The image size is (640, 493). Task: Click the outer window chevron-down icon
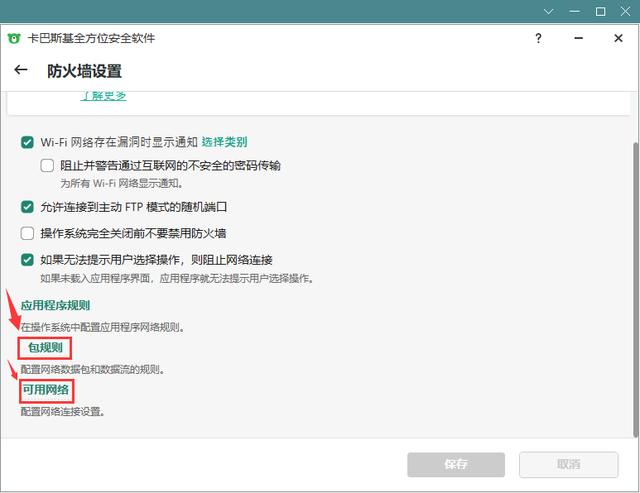549,11
